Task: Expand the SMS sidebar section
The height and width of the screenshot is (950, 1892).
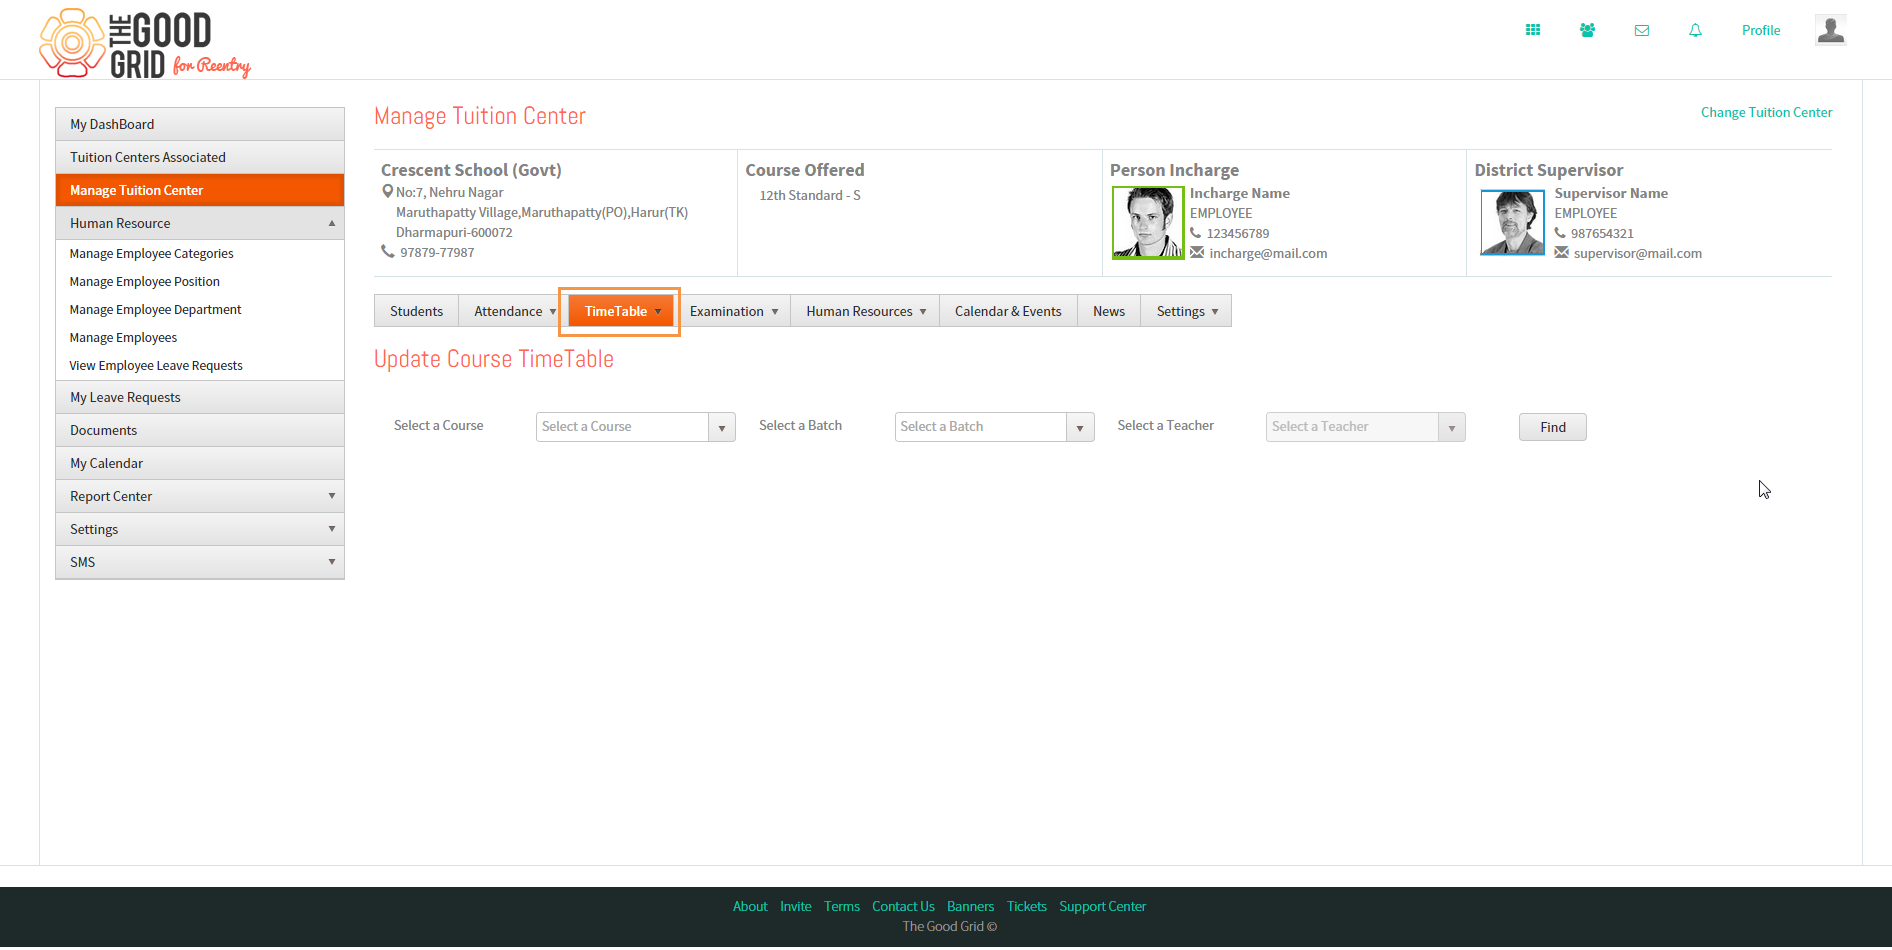Action: [x=200, y=562]
